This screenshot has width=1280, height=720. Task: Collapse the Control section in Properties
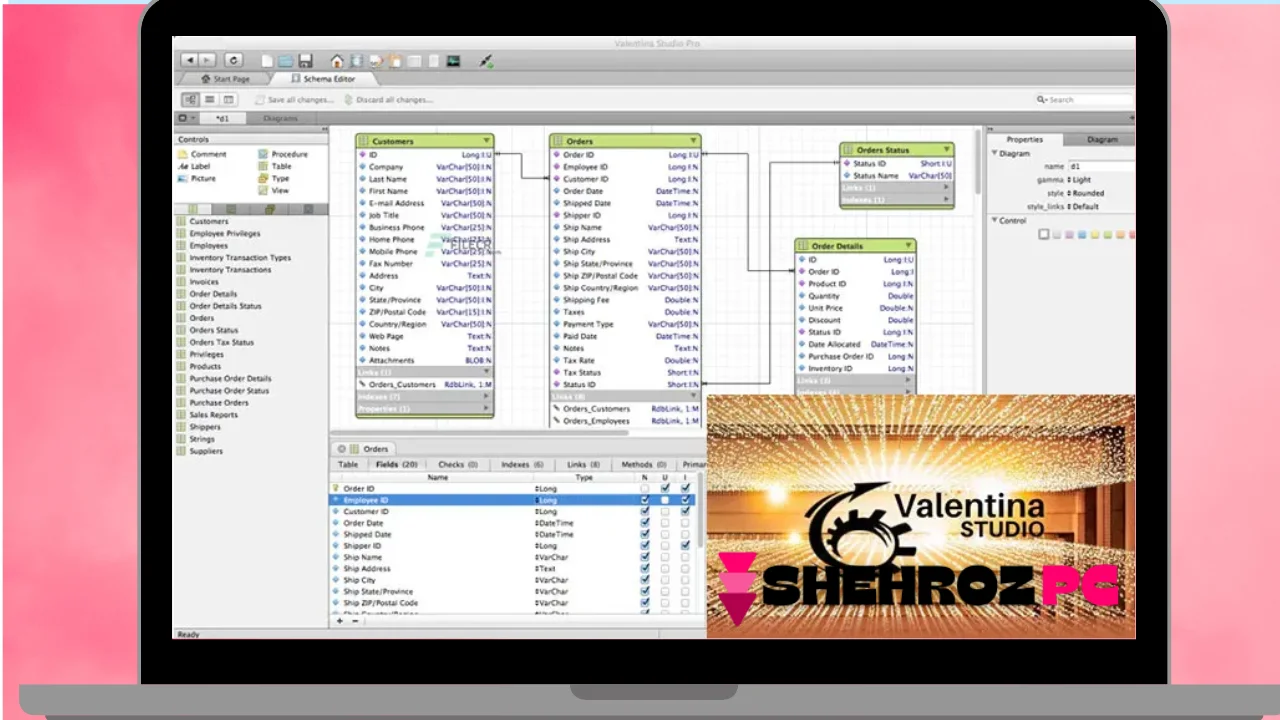pyautogui.click(x=995, y=221)
